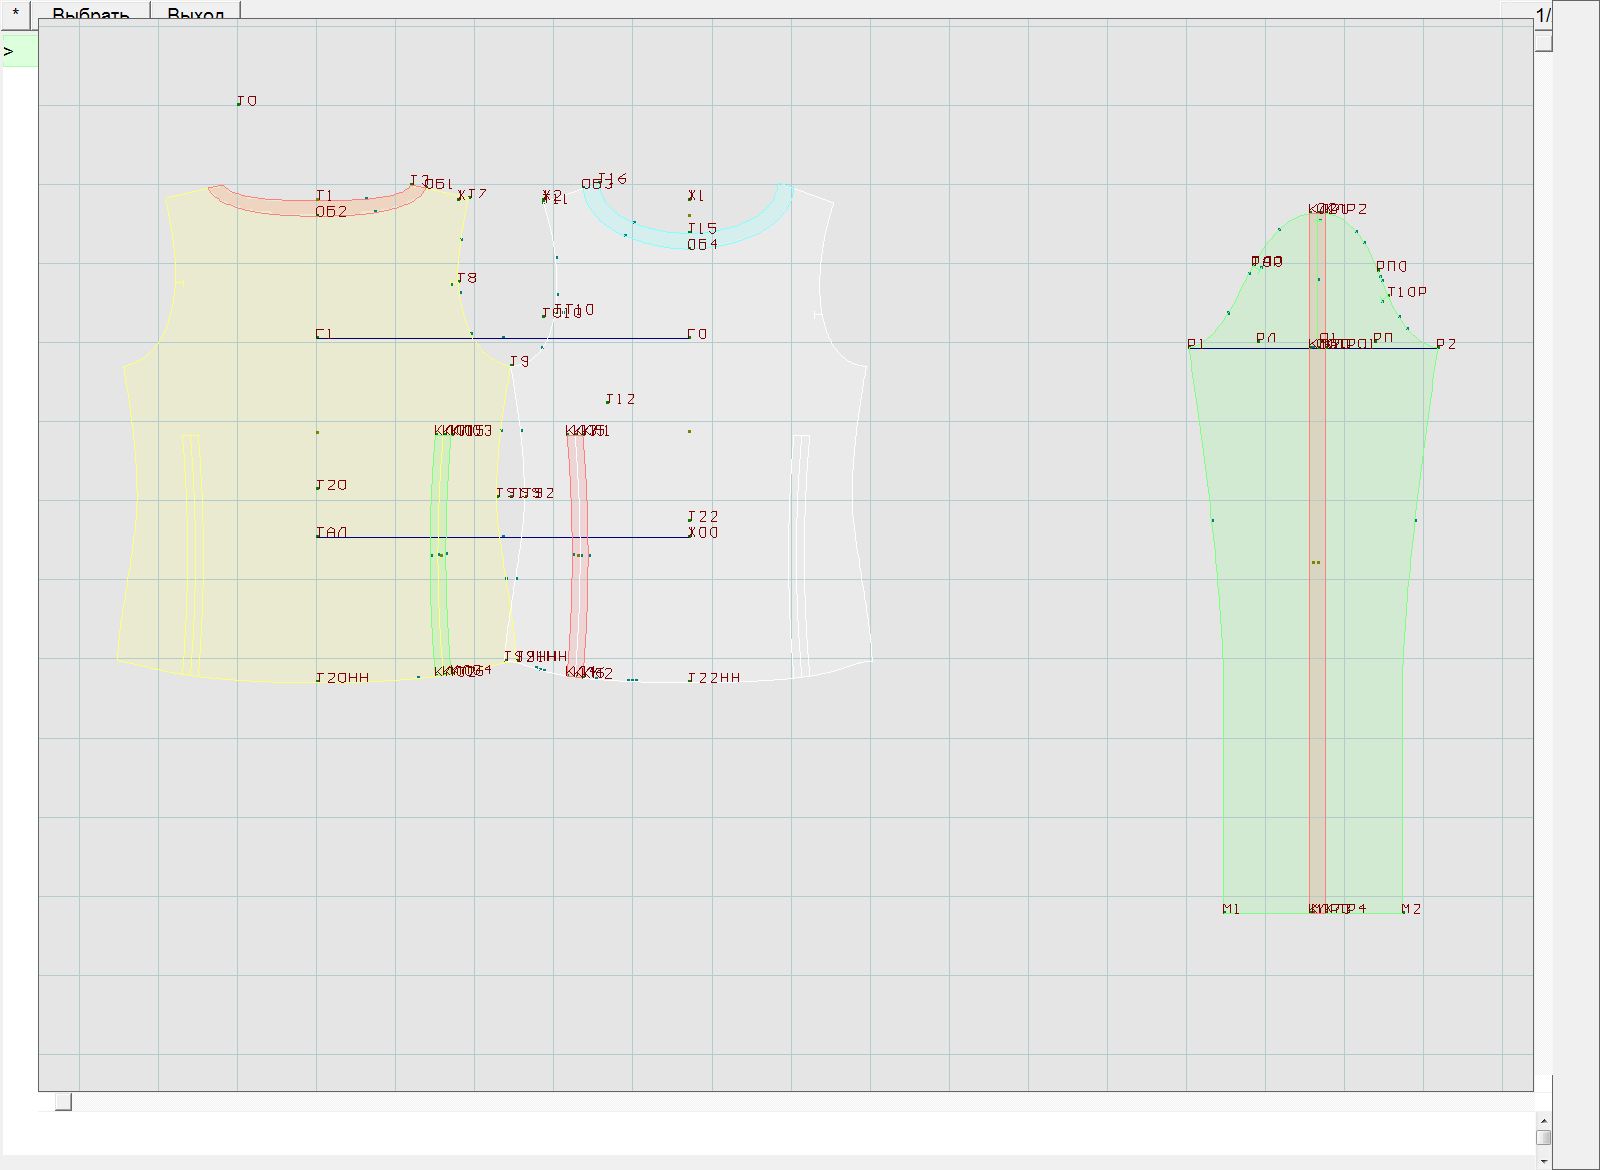Click the horizontal scrollbar thumb below the canvas

[x=63, y=1102]
